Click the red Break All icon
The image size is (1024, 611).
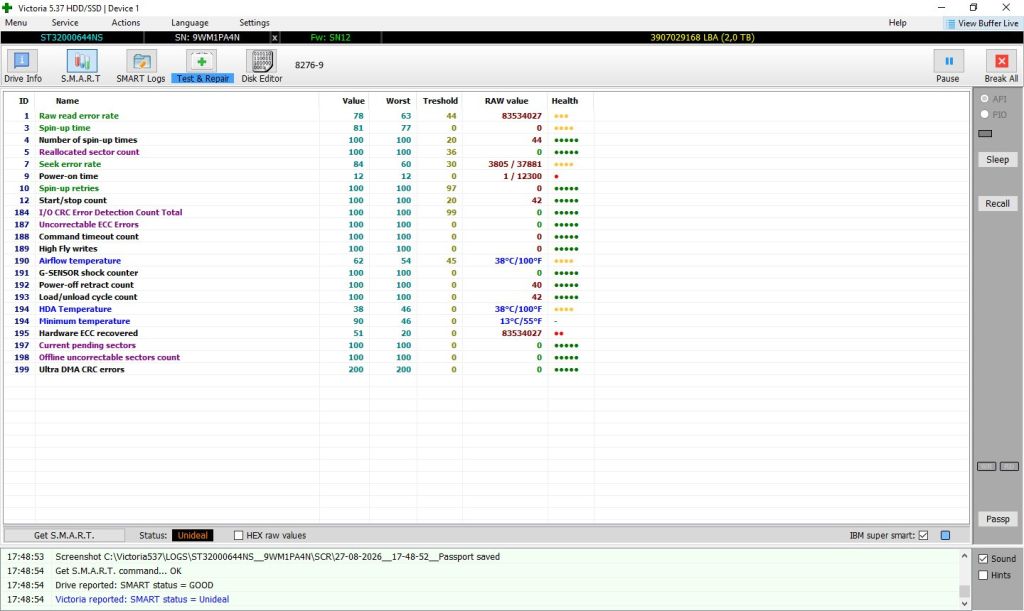(x=1001, y=61)
